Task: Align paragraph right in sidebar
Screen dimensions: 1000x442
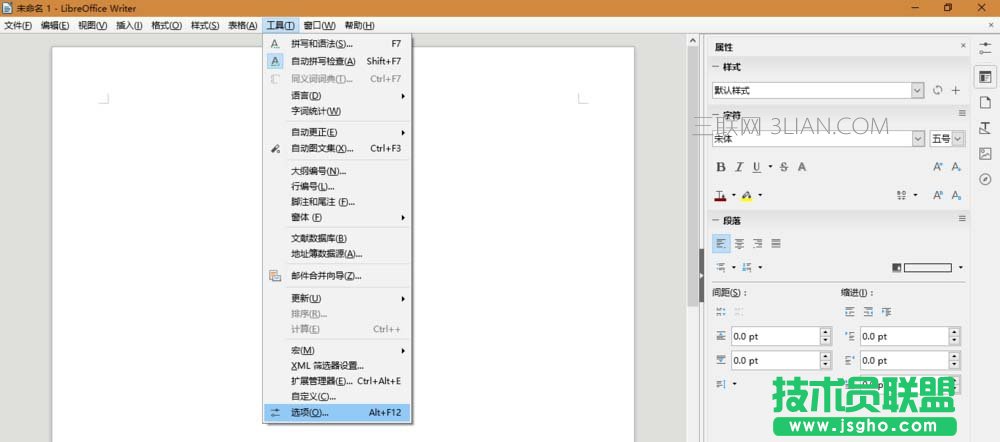Action: point(758,244)
